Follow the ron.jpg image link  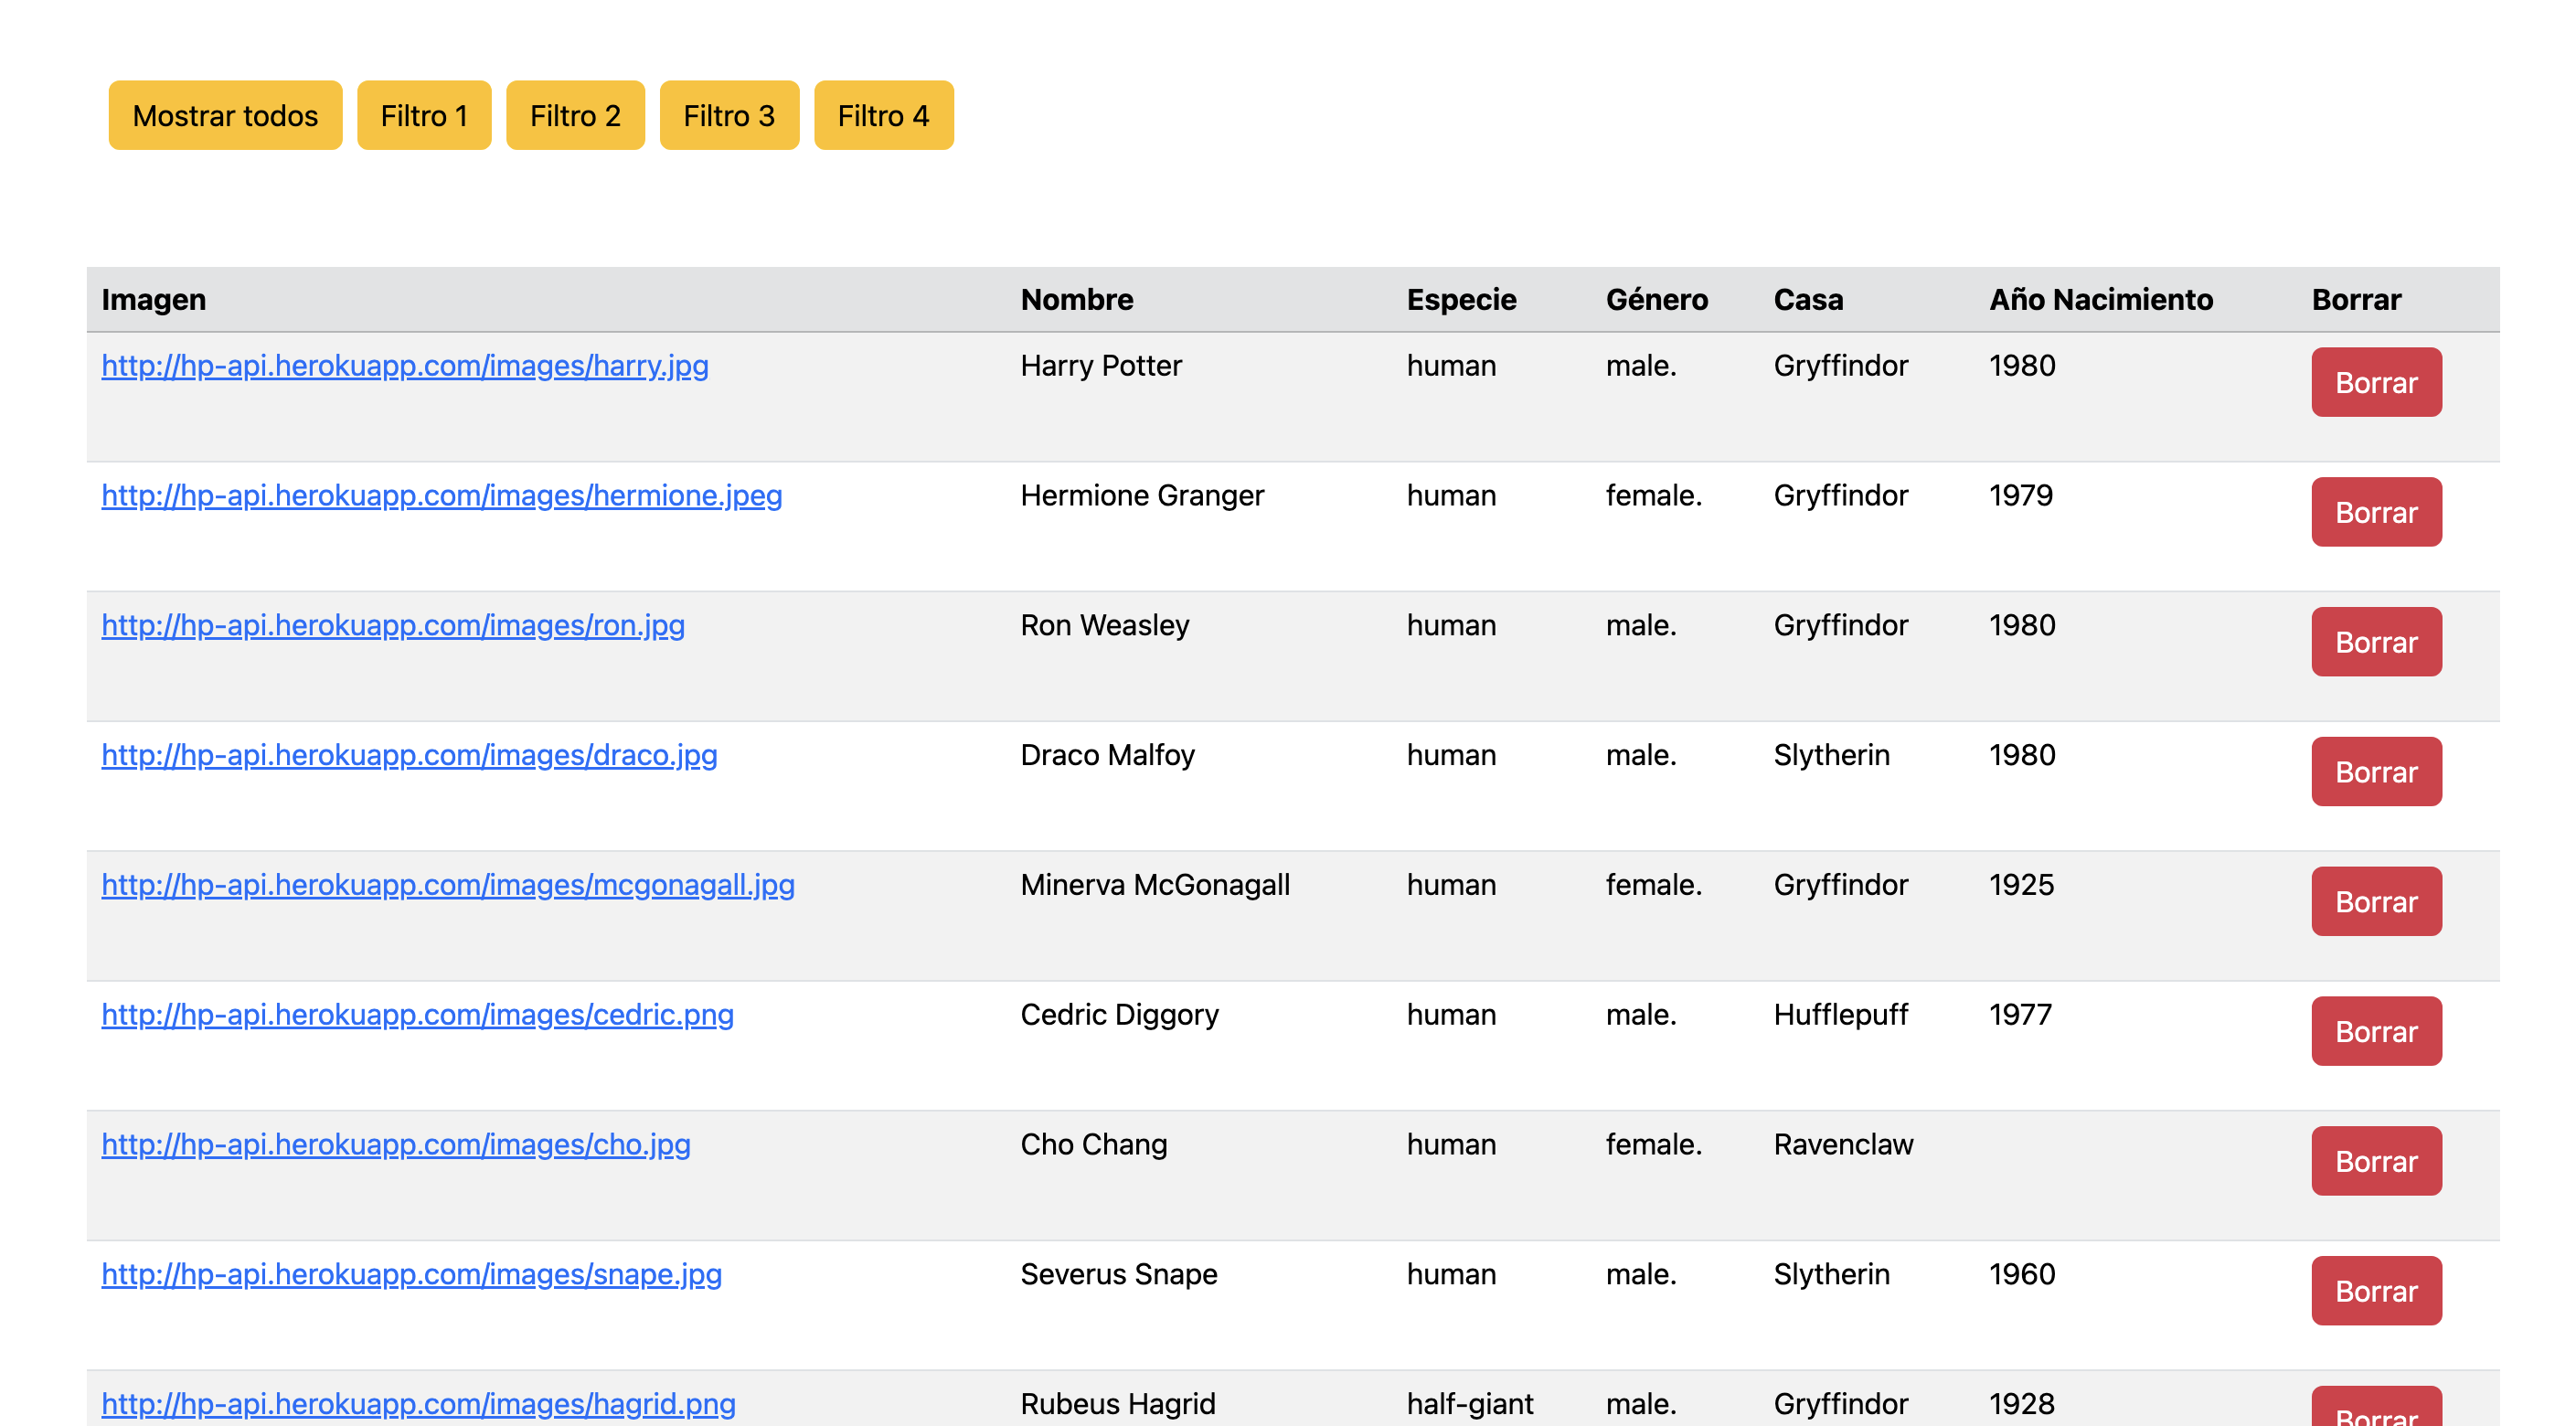(x=393, y=626)
